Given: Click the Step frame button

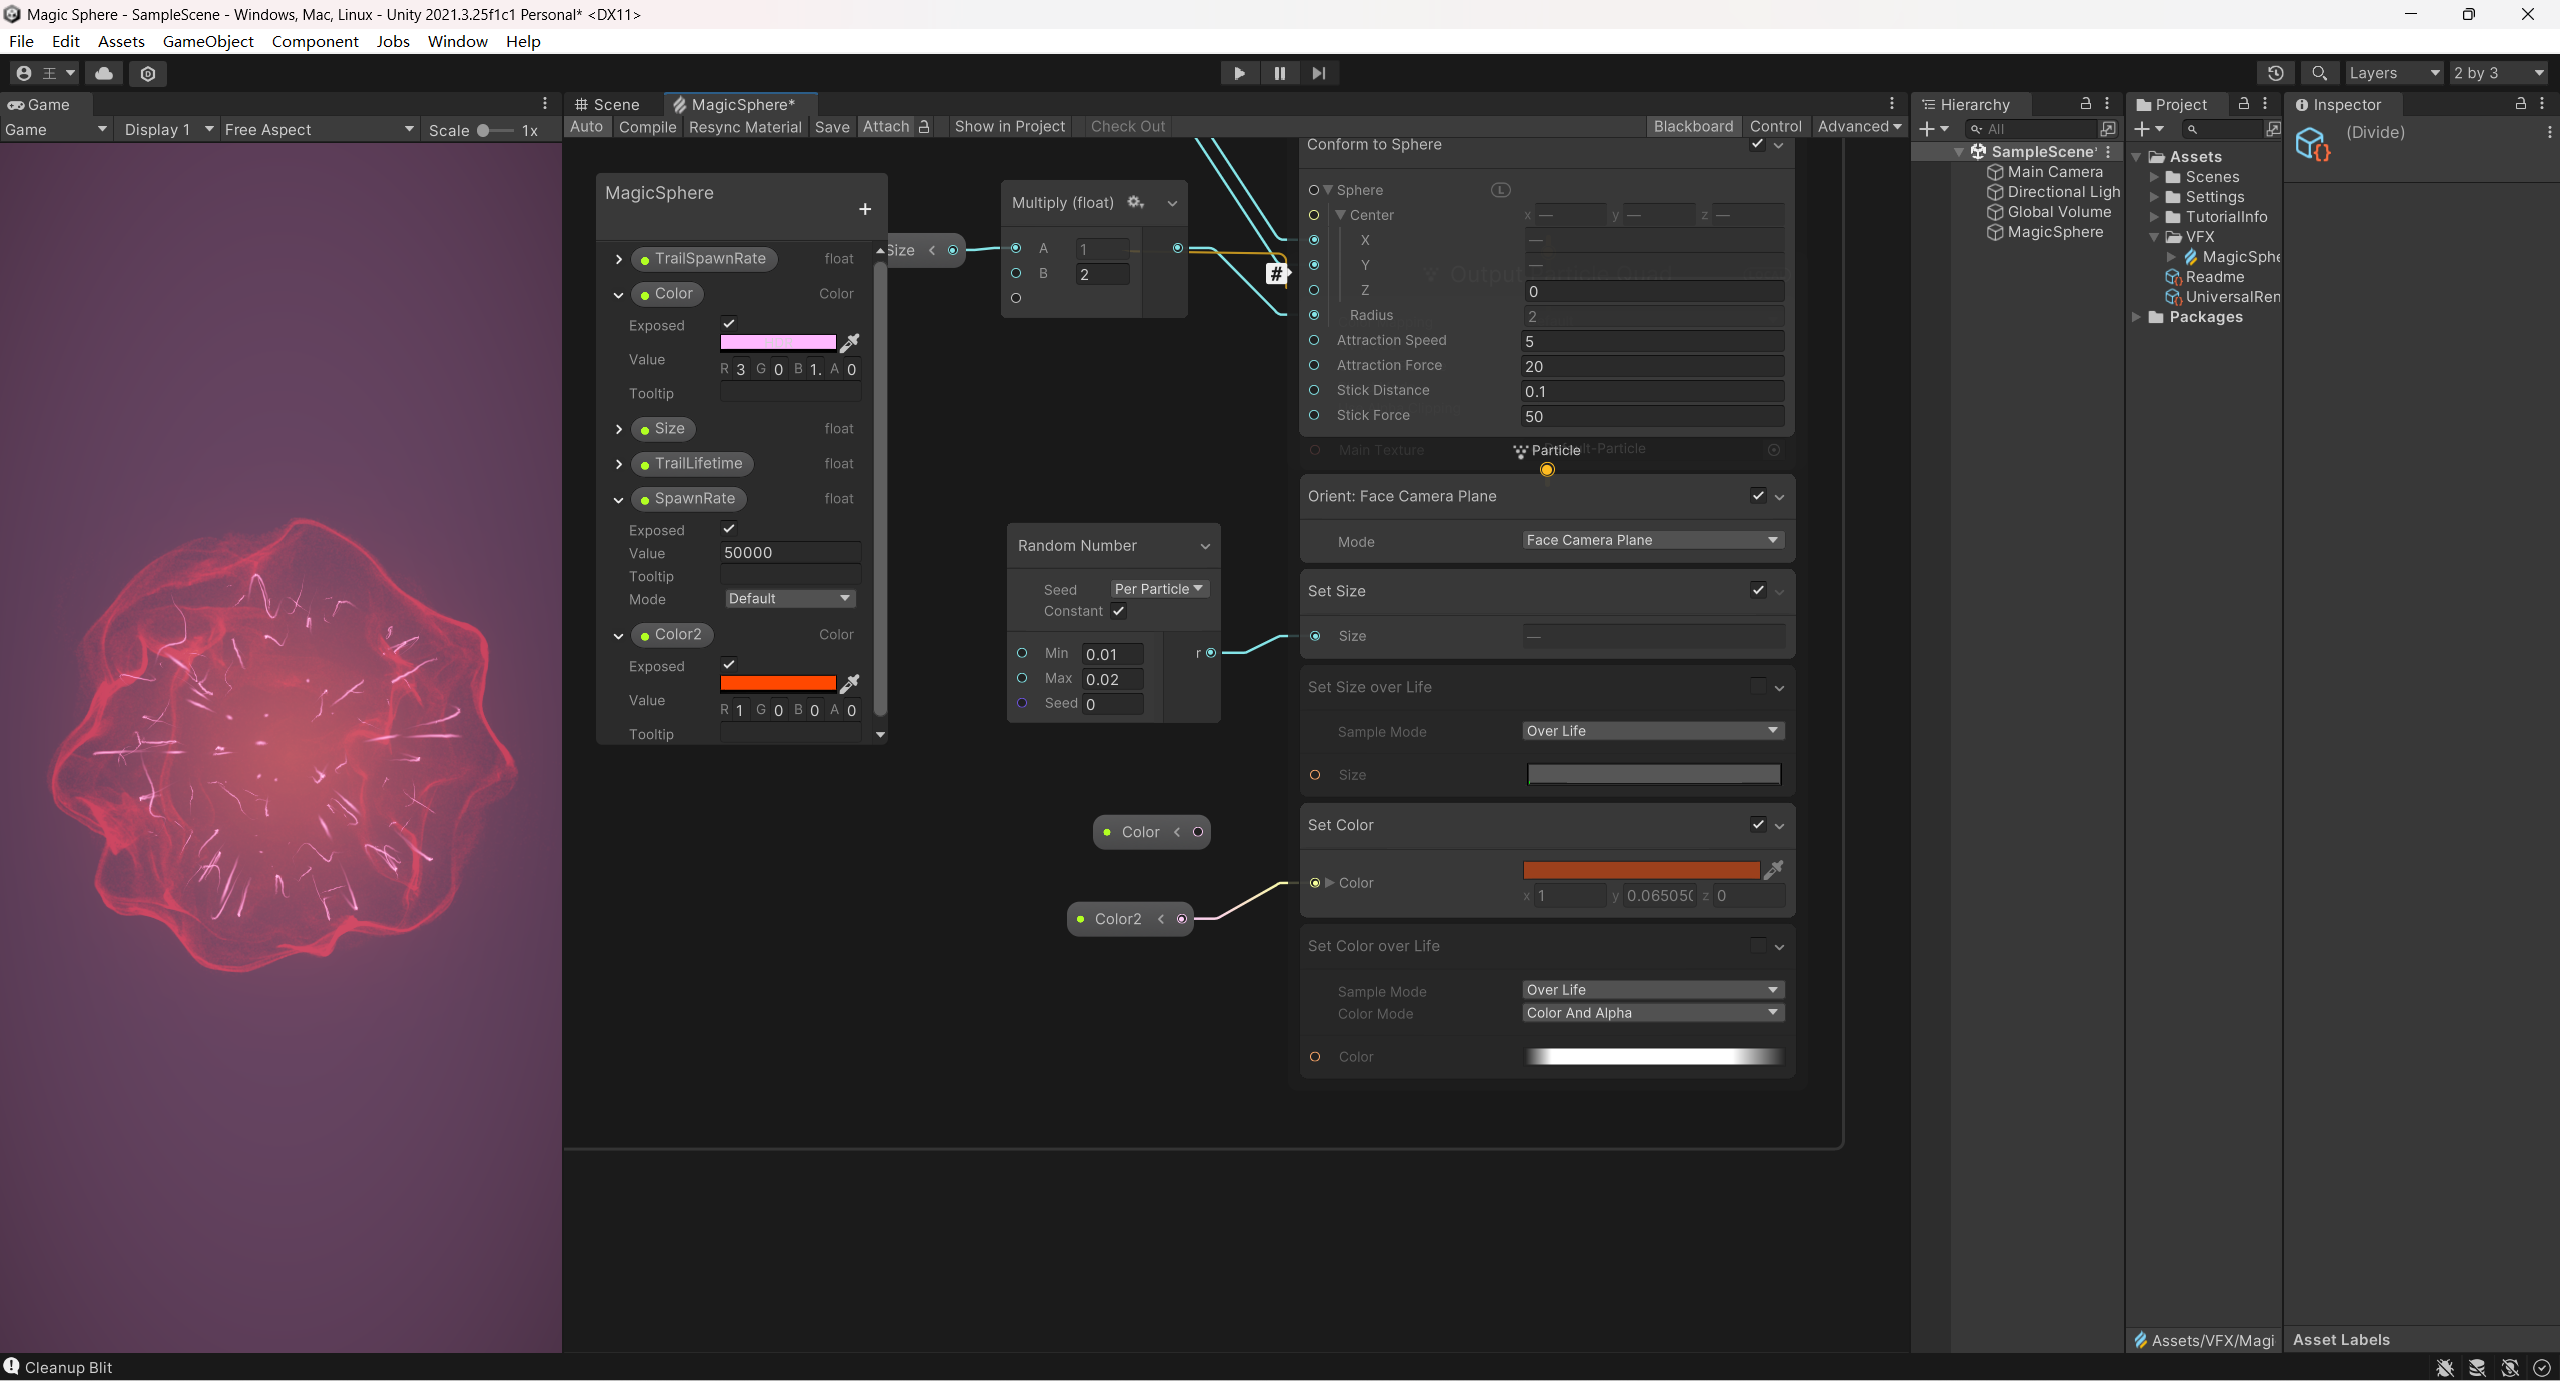Looking at the screenshot, I should tap(1319, 73).
